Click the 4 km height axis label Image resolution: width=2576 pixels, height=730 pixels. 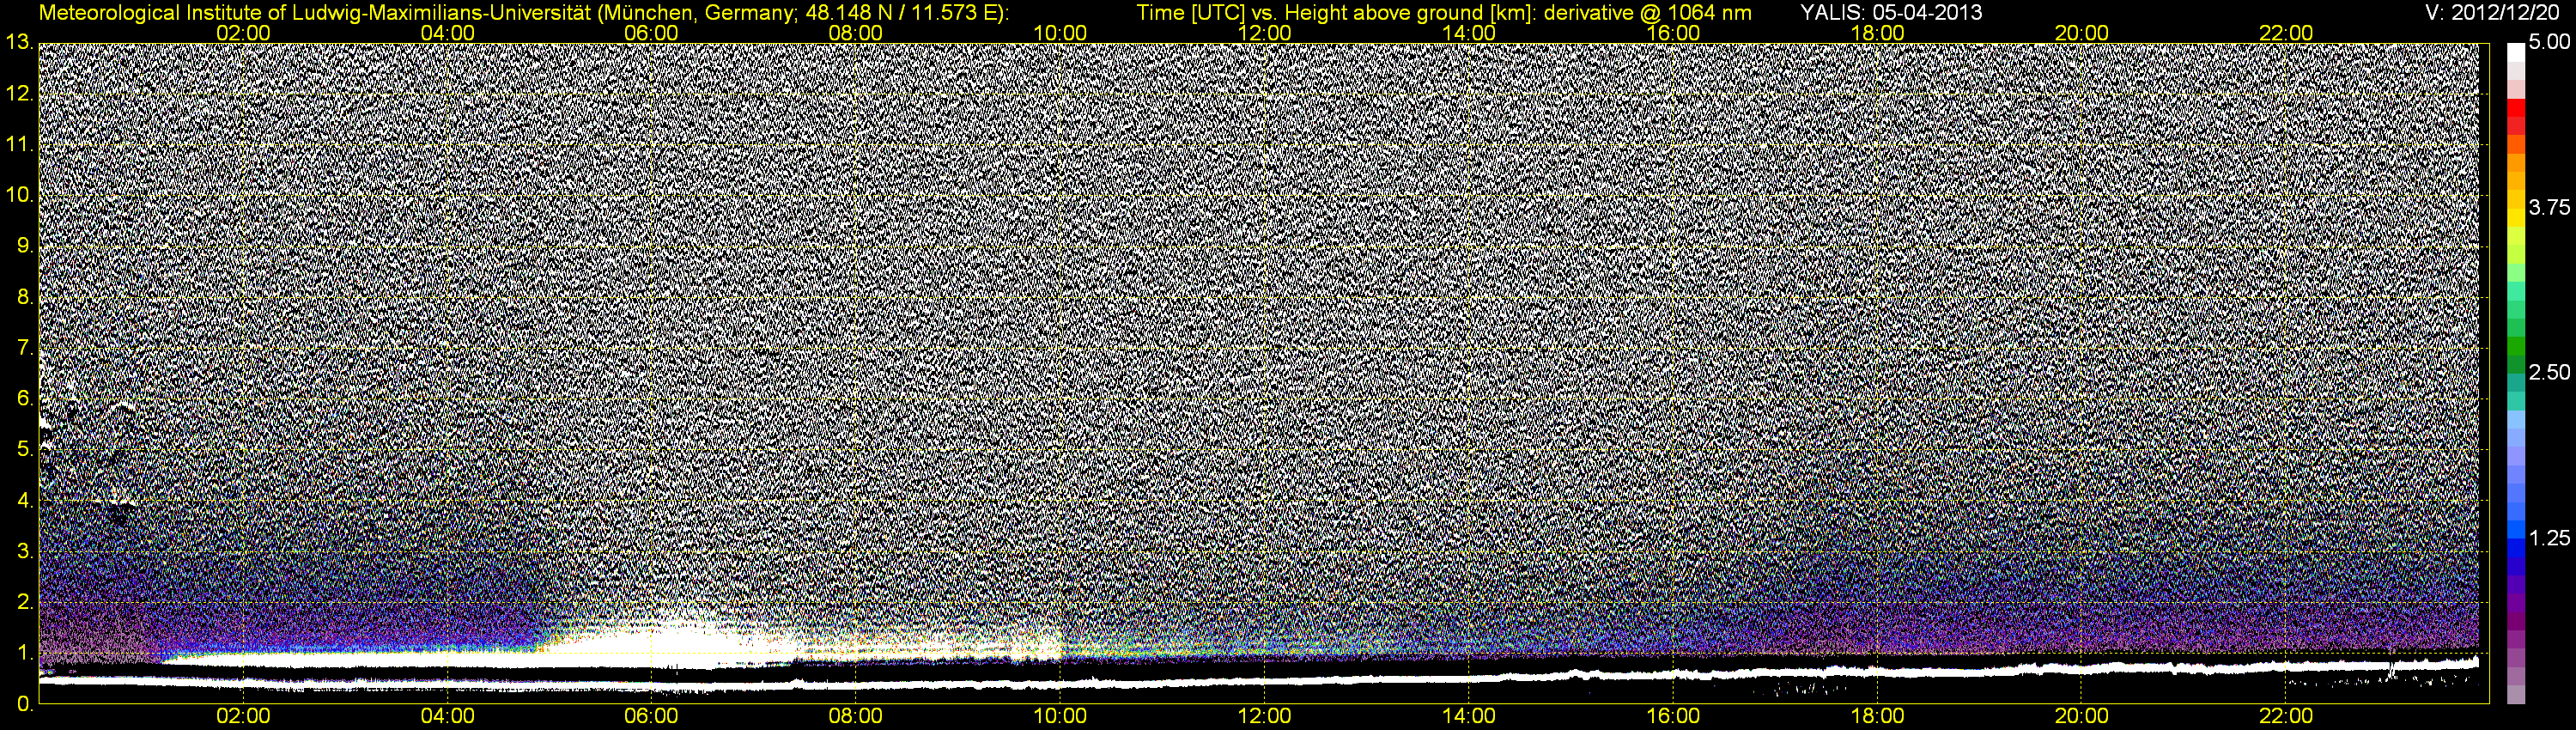24,500
